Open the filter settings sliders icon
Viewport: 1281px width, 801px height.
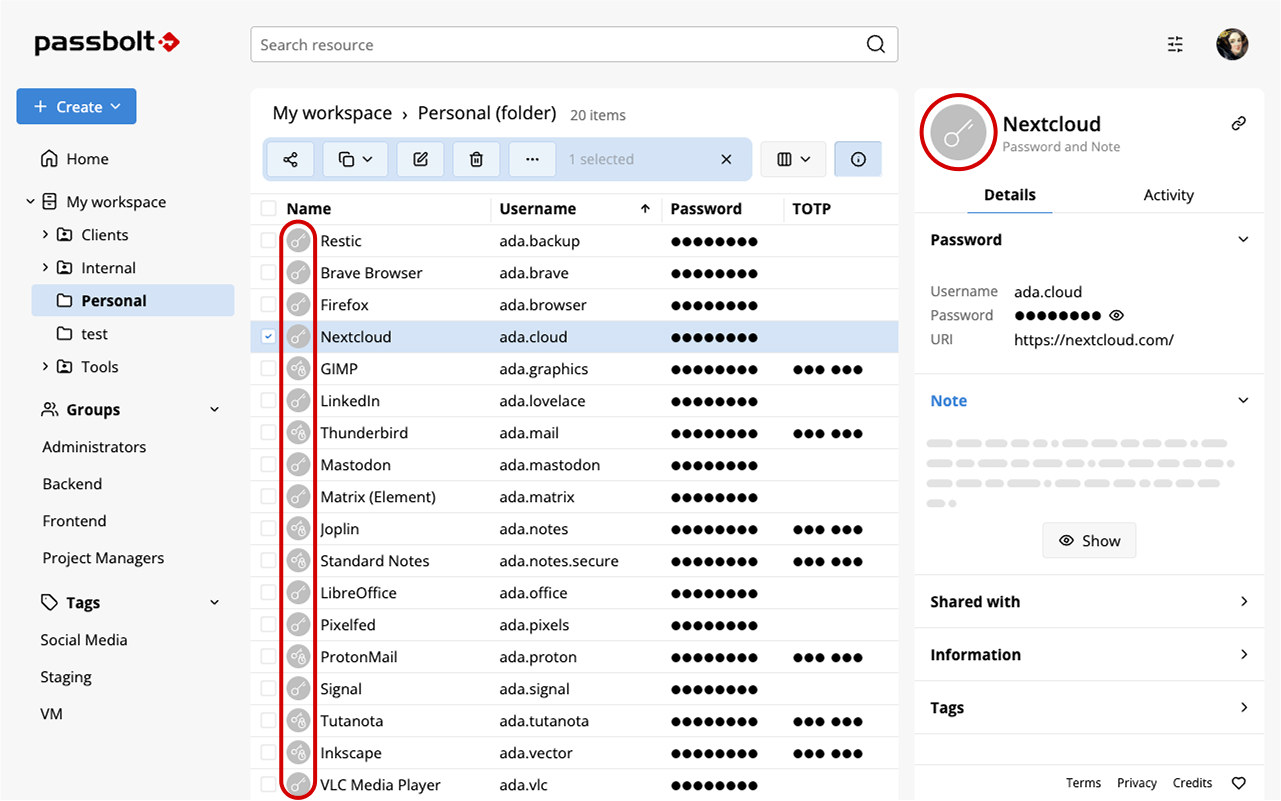pyautogui.click(x=1176, y=44)
